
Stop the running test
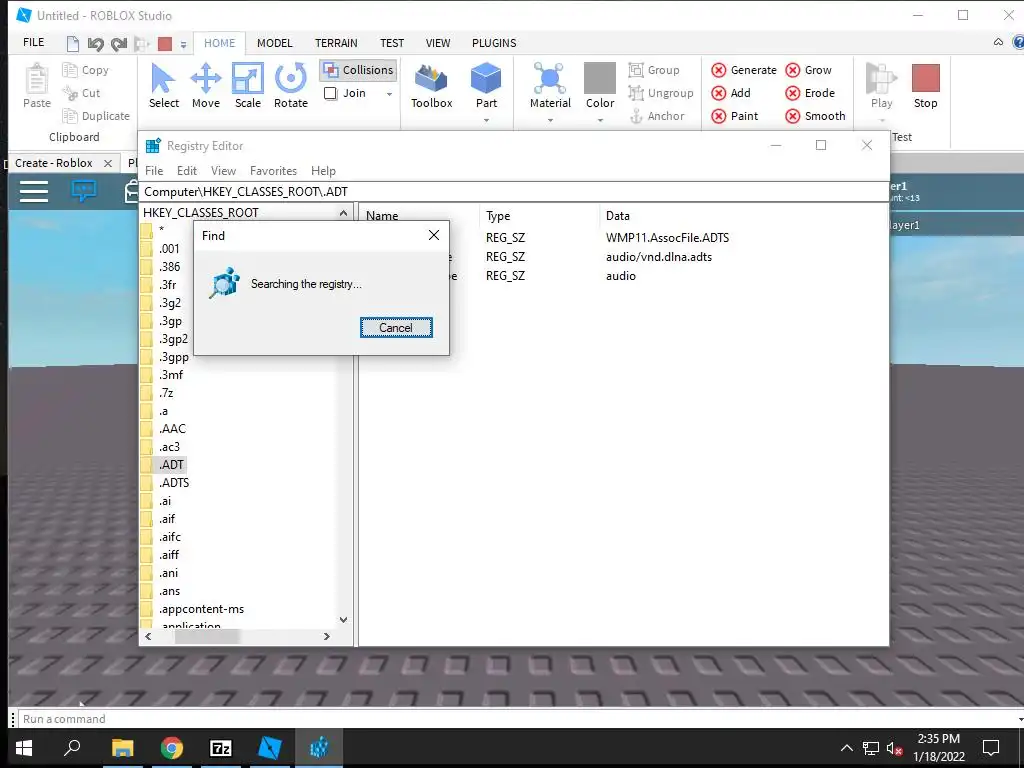click(x=925, y=86)
